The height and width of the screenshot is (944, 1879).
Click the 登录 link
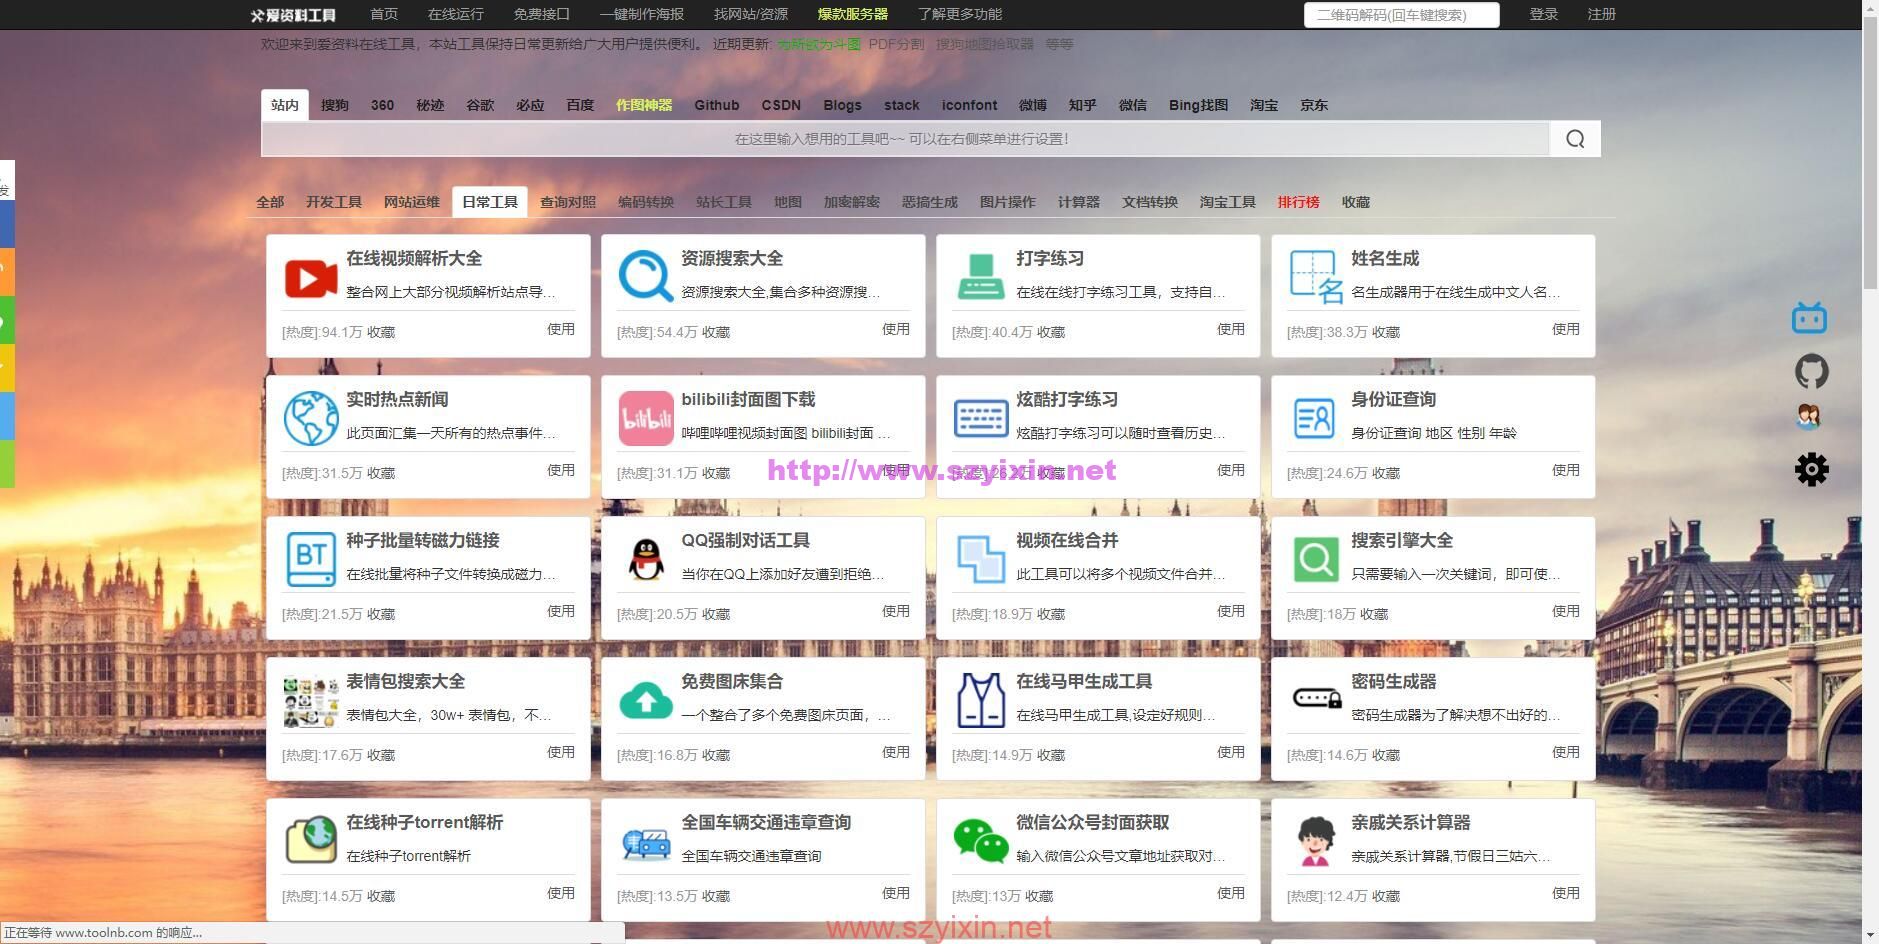[1544, 14]
